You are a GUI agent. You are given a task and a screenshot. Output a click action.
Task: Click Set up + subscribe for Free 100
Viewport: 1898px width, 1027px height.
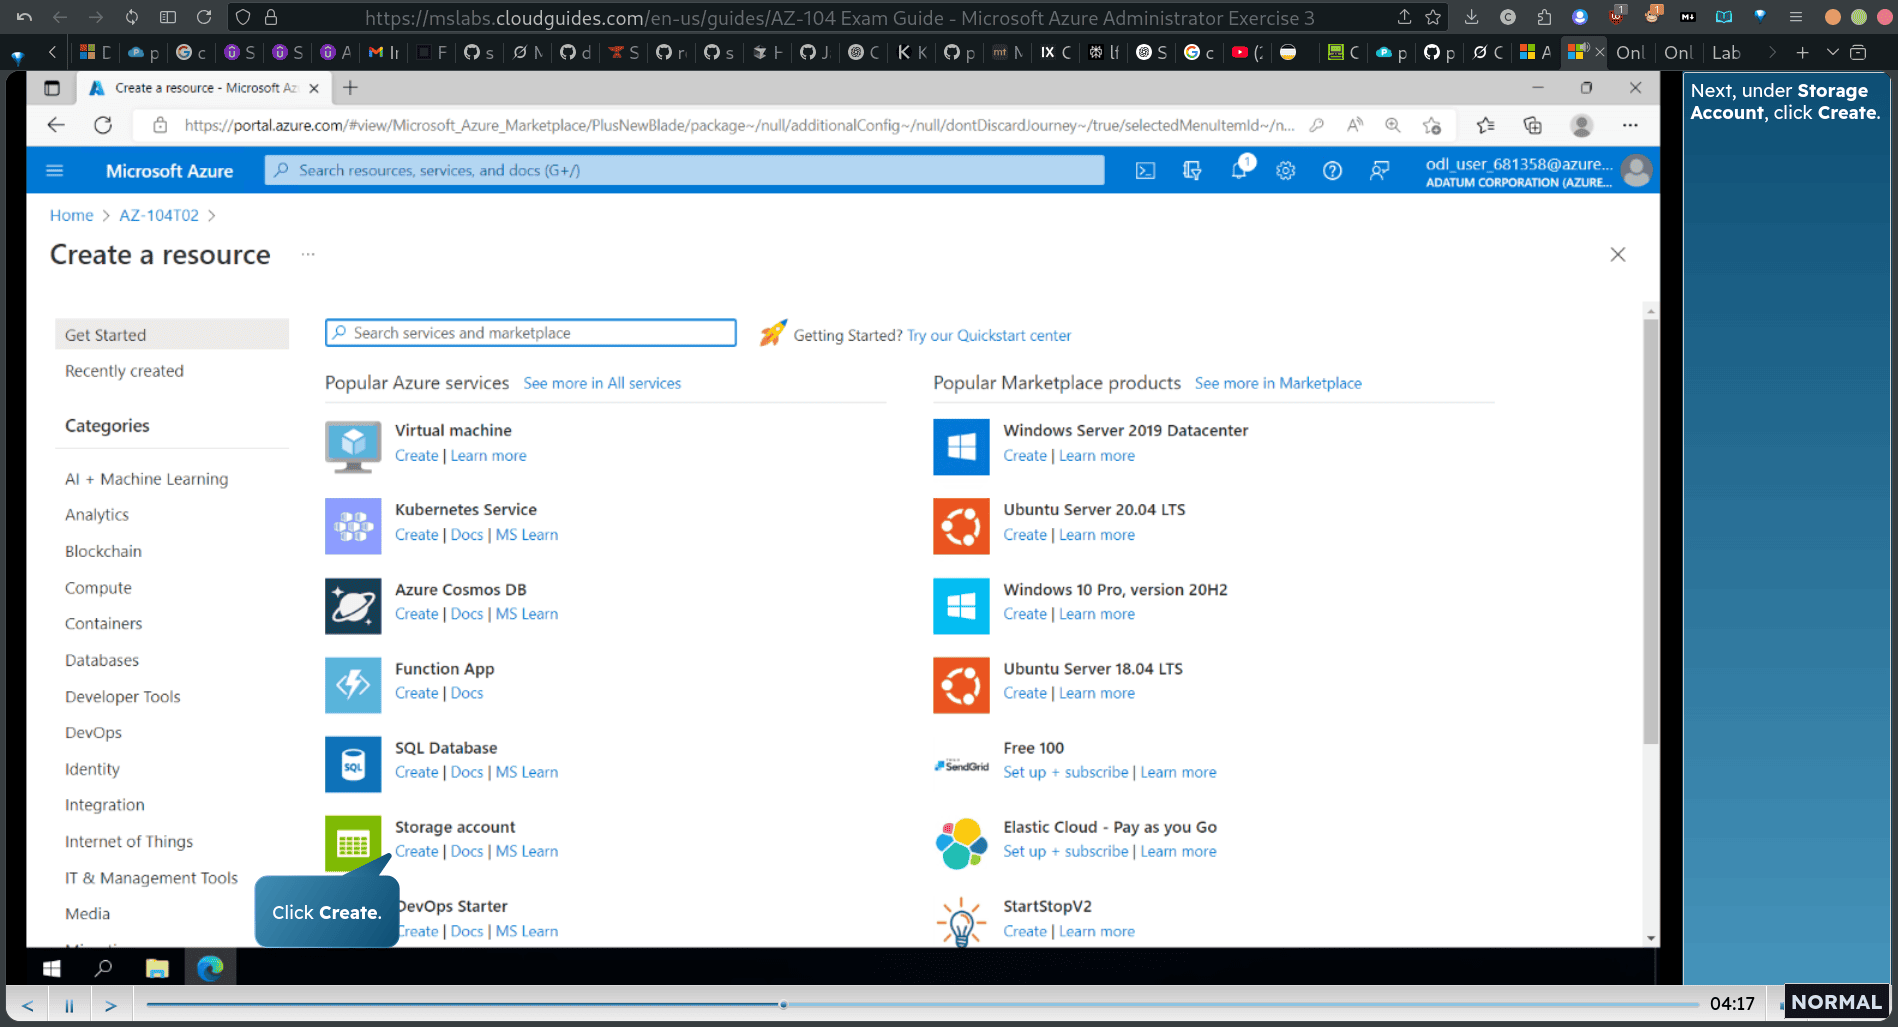(x=1066, y=773)
